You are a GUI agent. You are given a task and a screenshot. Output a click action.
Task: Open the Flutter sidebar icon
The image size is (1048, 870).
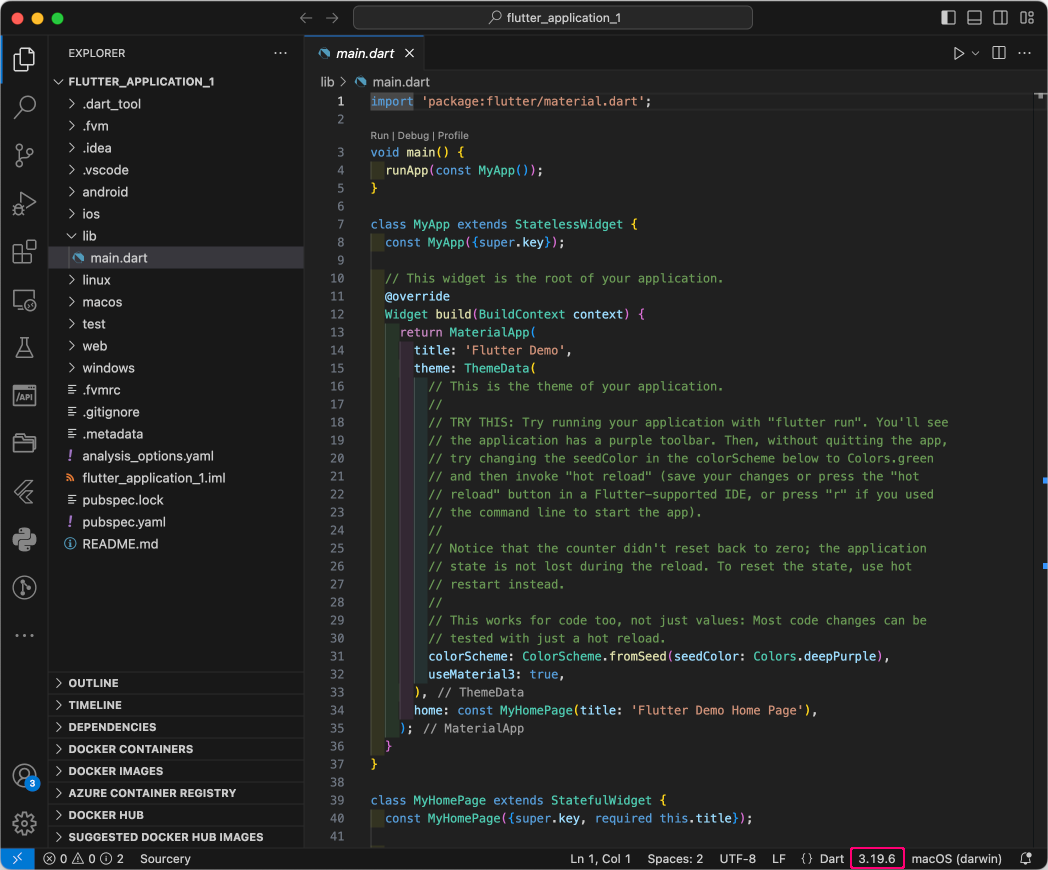pos(24,492)
